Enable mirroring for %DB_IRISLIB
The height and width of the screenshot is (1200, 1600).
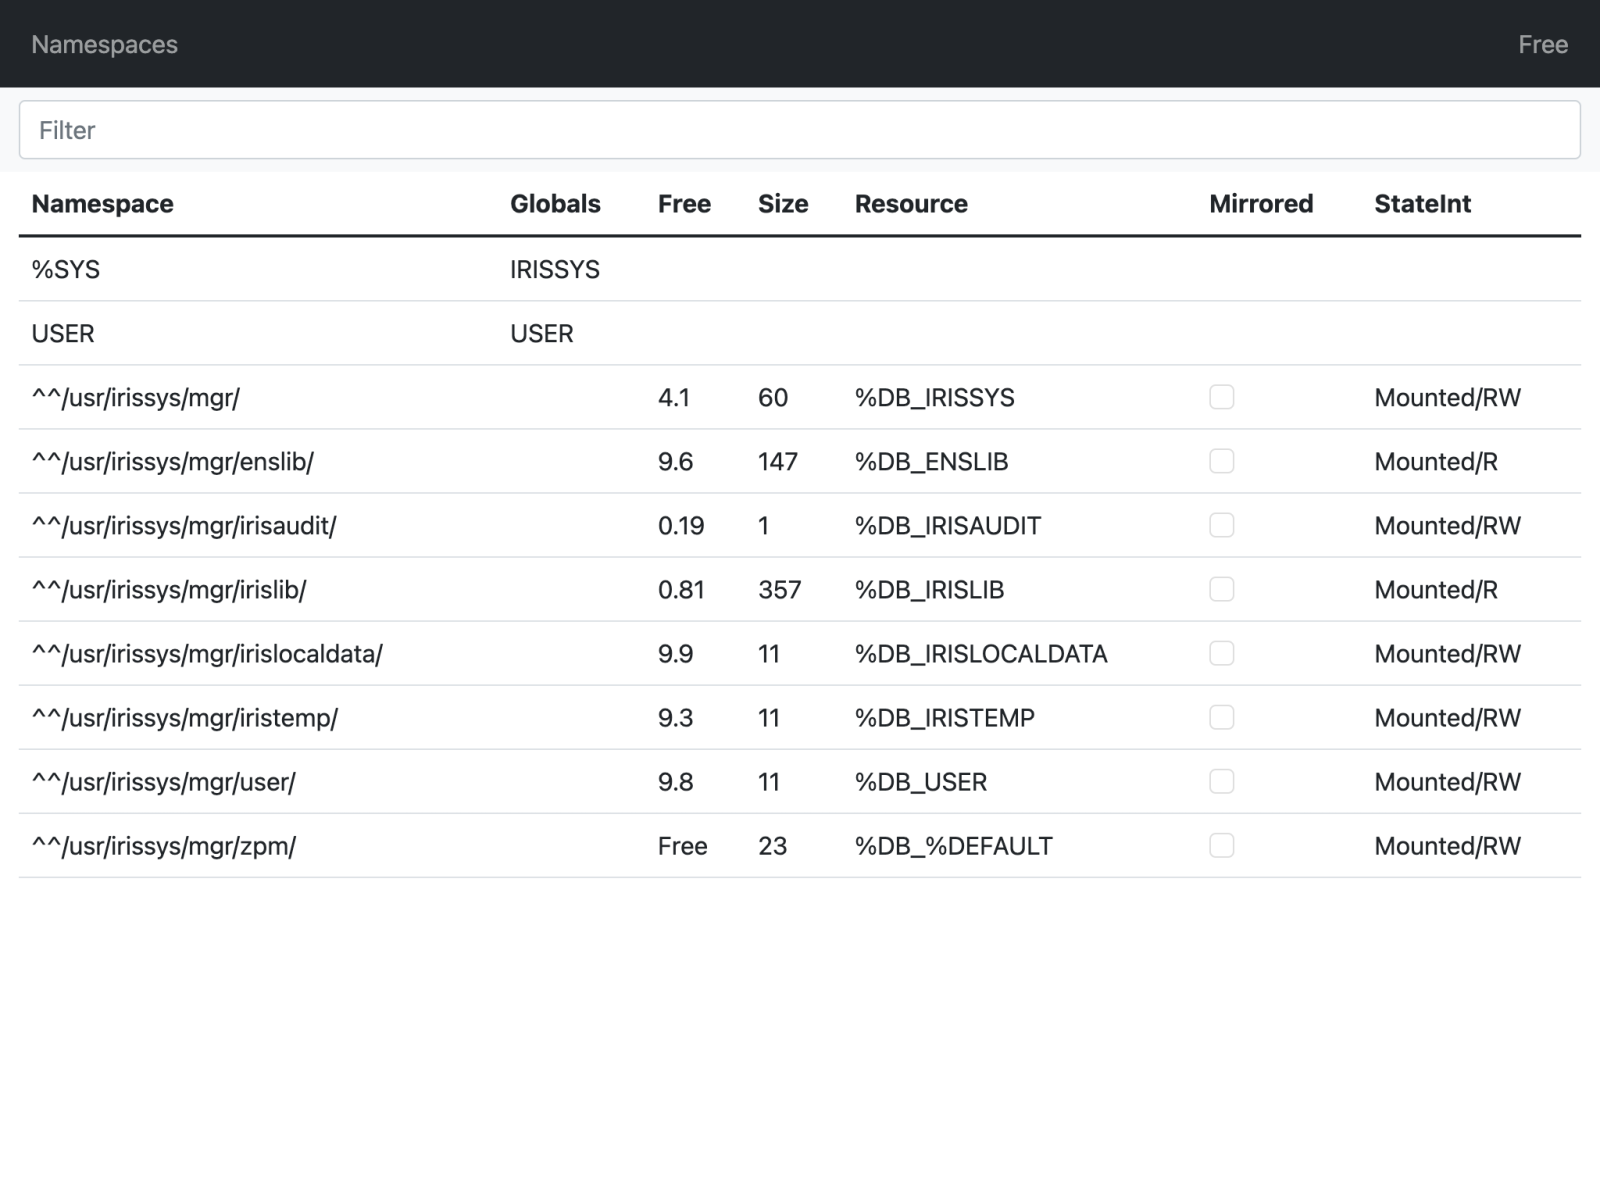coord(1221,589)
